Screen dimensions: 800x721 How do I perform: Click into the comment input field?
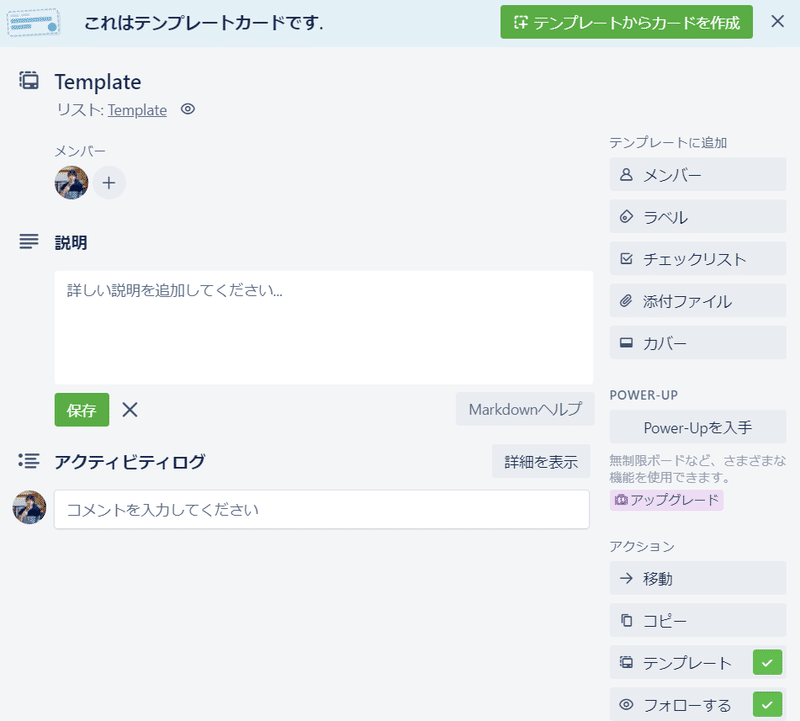click(321, 509)
